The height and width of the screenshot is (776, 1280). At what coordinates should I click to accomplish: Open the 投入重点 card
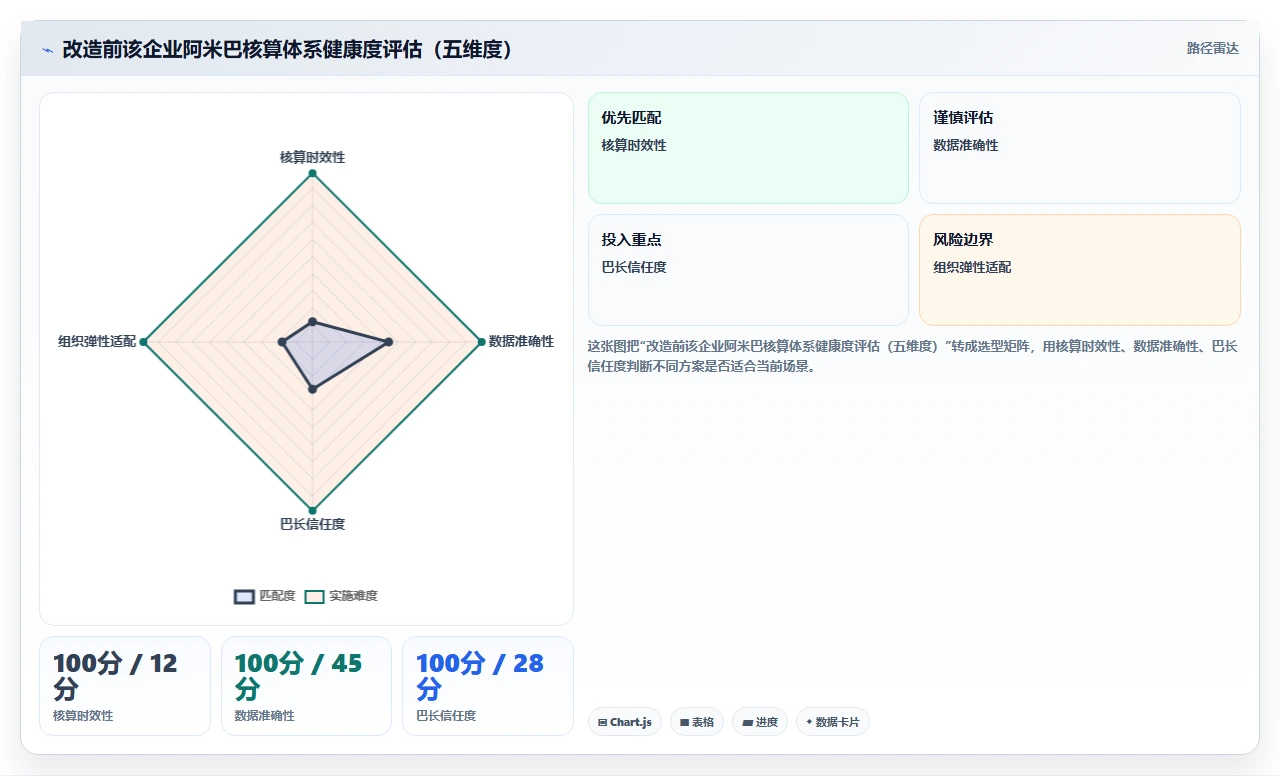pyautogui.click(x=748, y=270)
